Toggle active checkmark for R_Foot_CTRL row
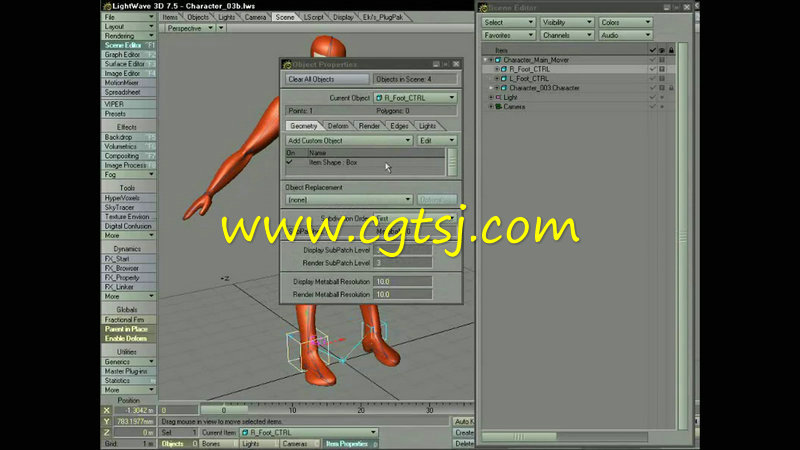Image resolution: width=800 pixels, height=450 pixels. tap(652, 69)
